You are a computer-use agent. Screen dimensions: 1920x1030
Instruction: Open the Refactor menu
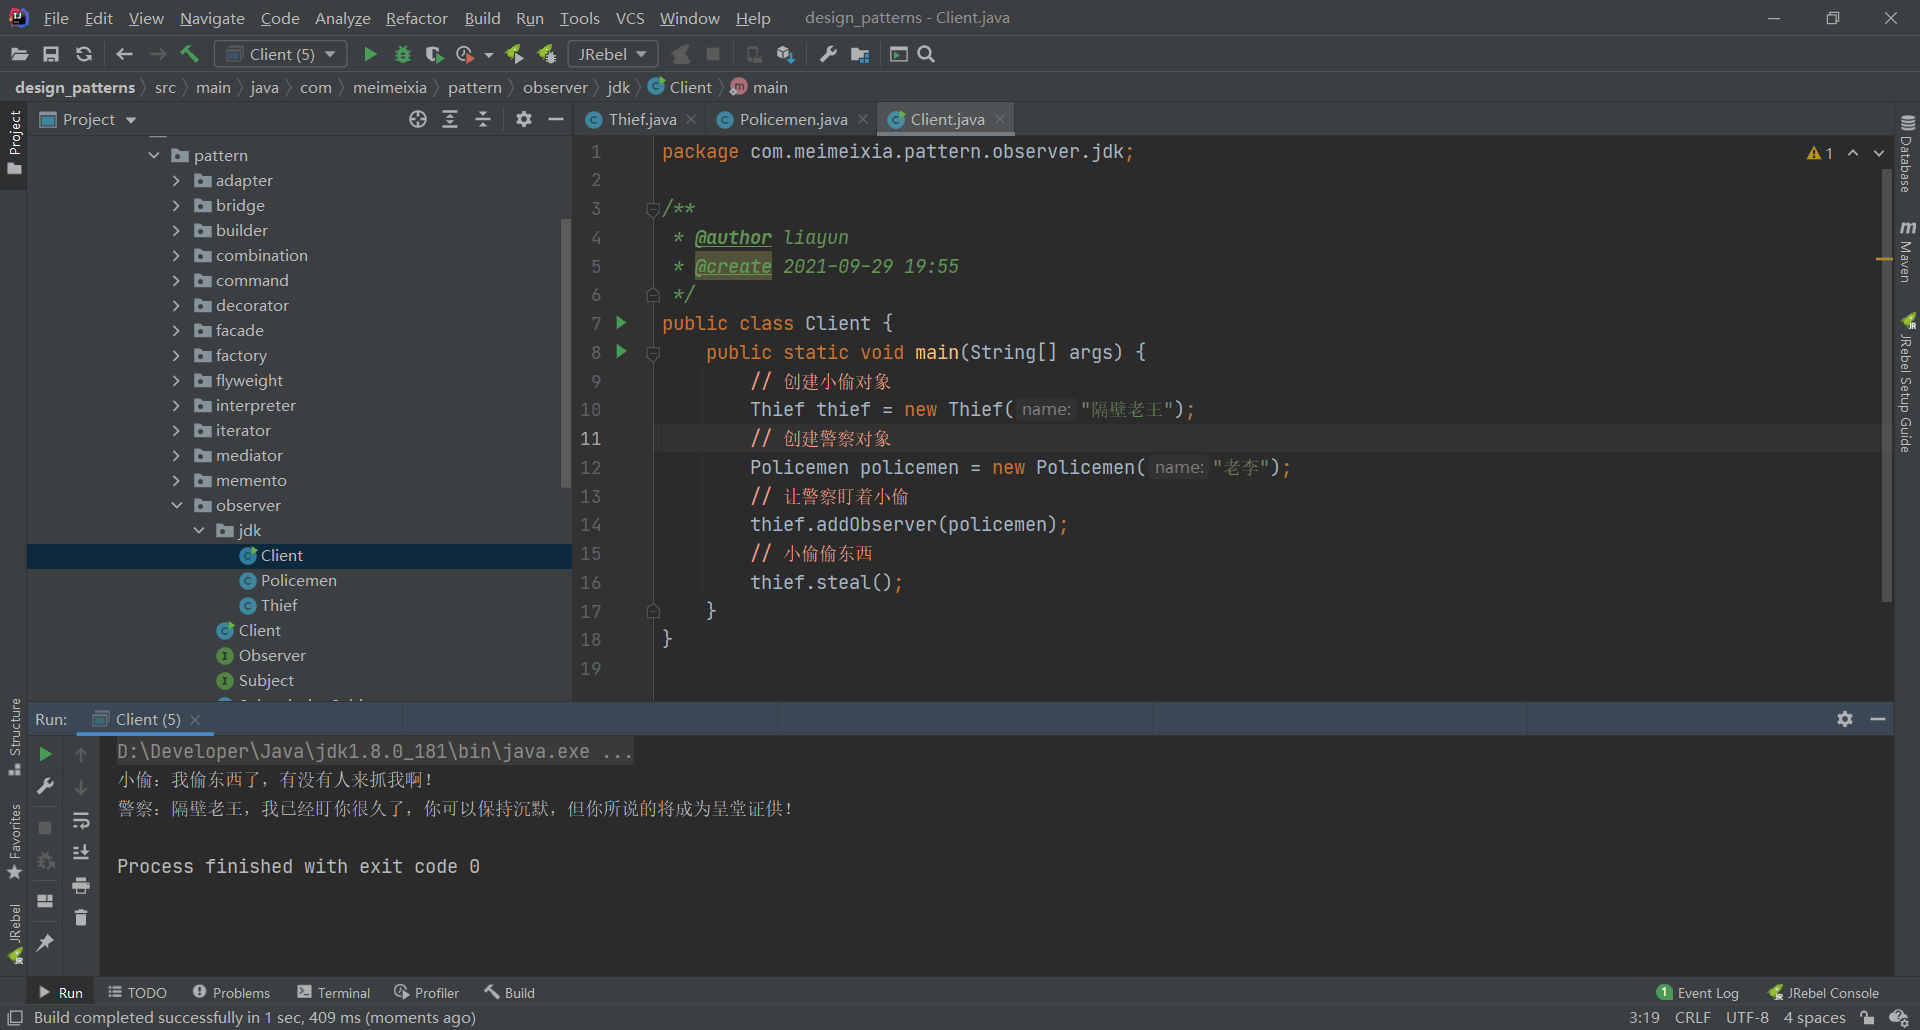tap(416, 18)
